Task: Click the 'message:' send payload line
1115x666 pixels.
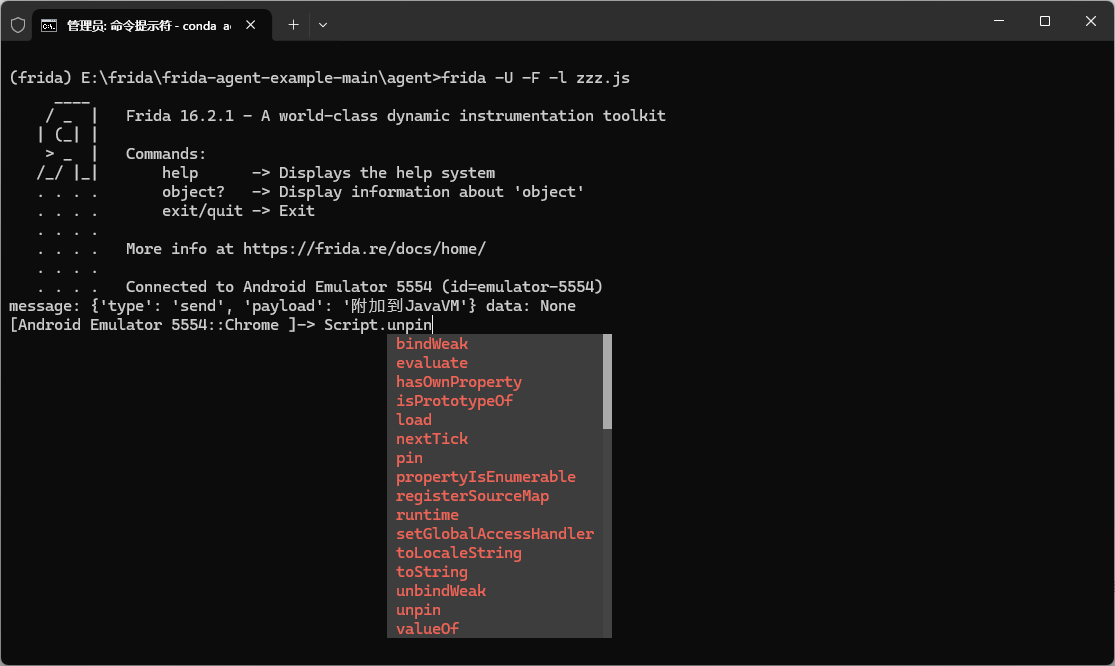Action: 292,306
